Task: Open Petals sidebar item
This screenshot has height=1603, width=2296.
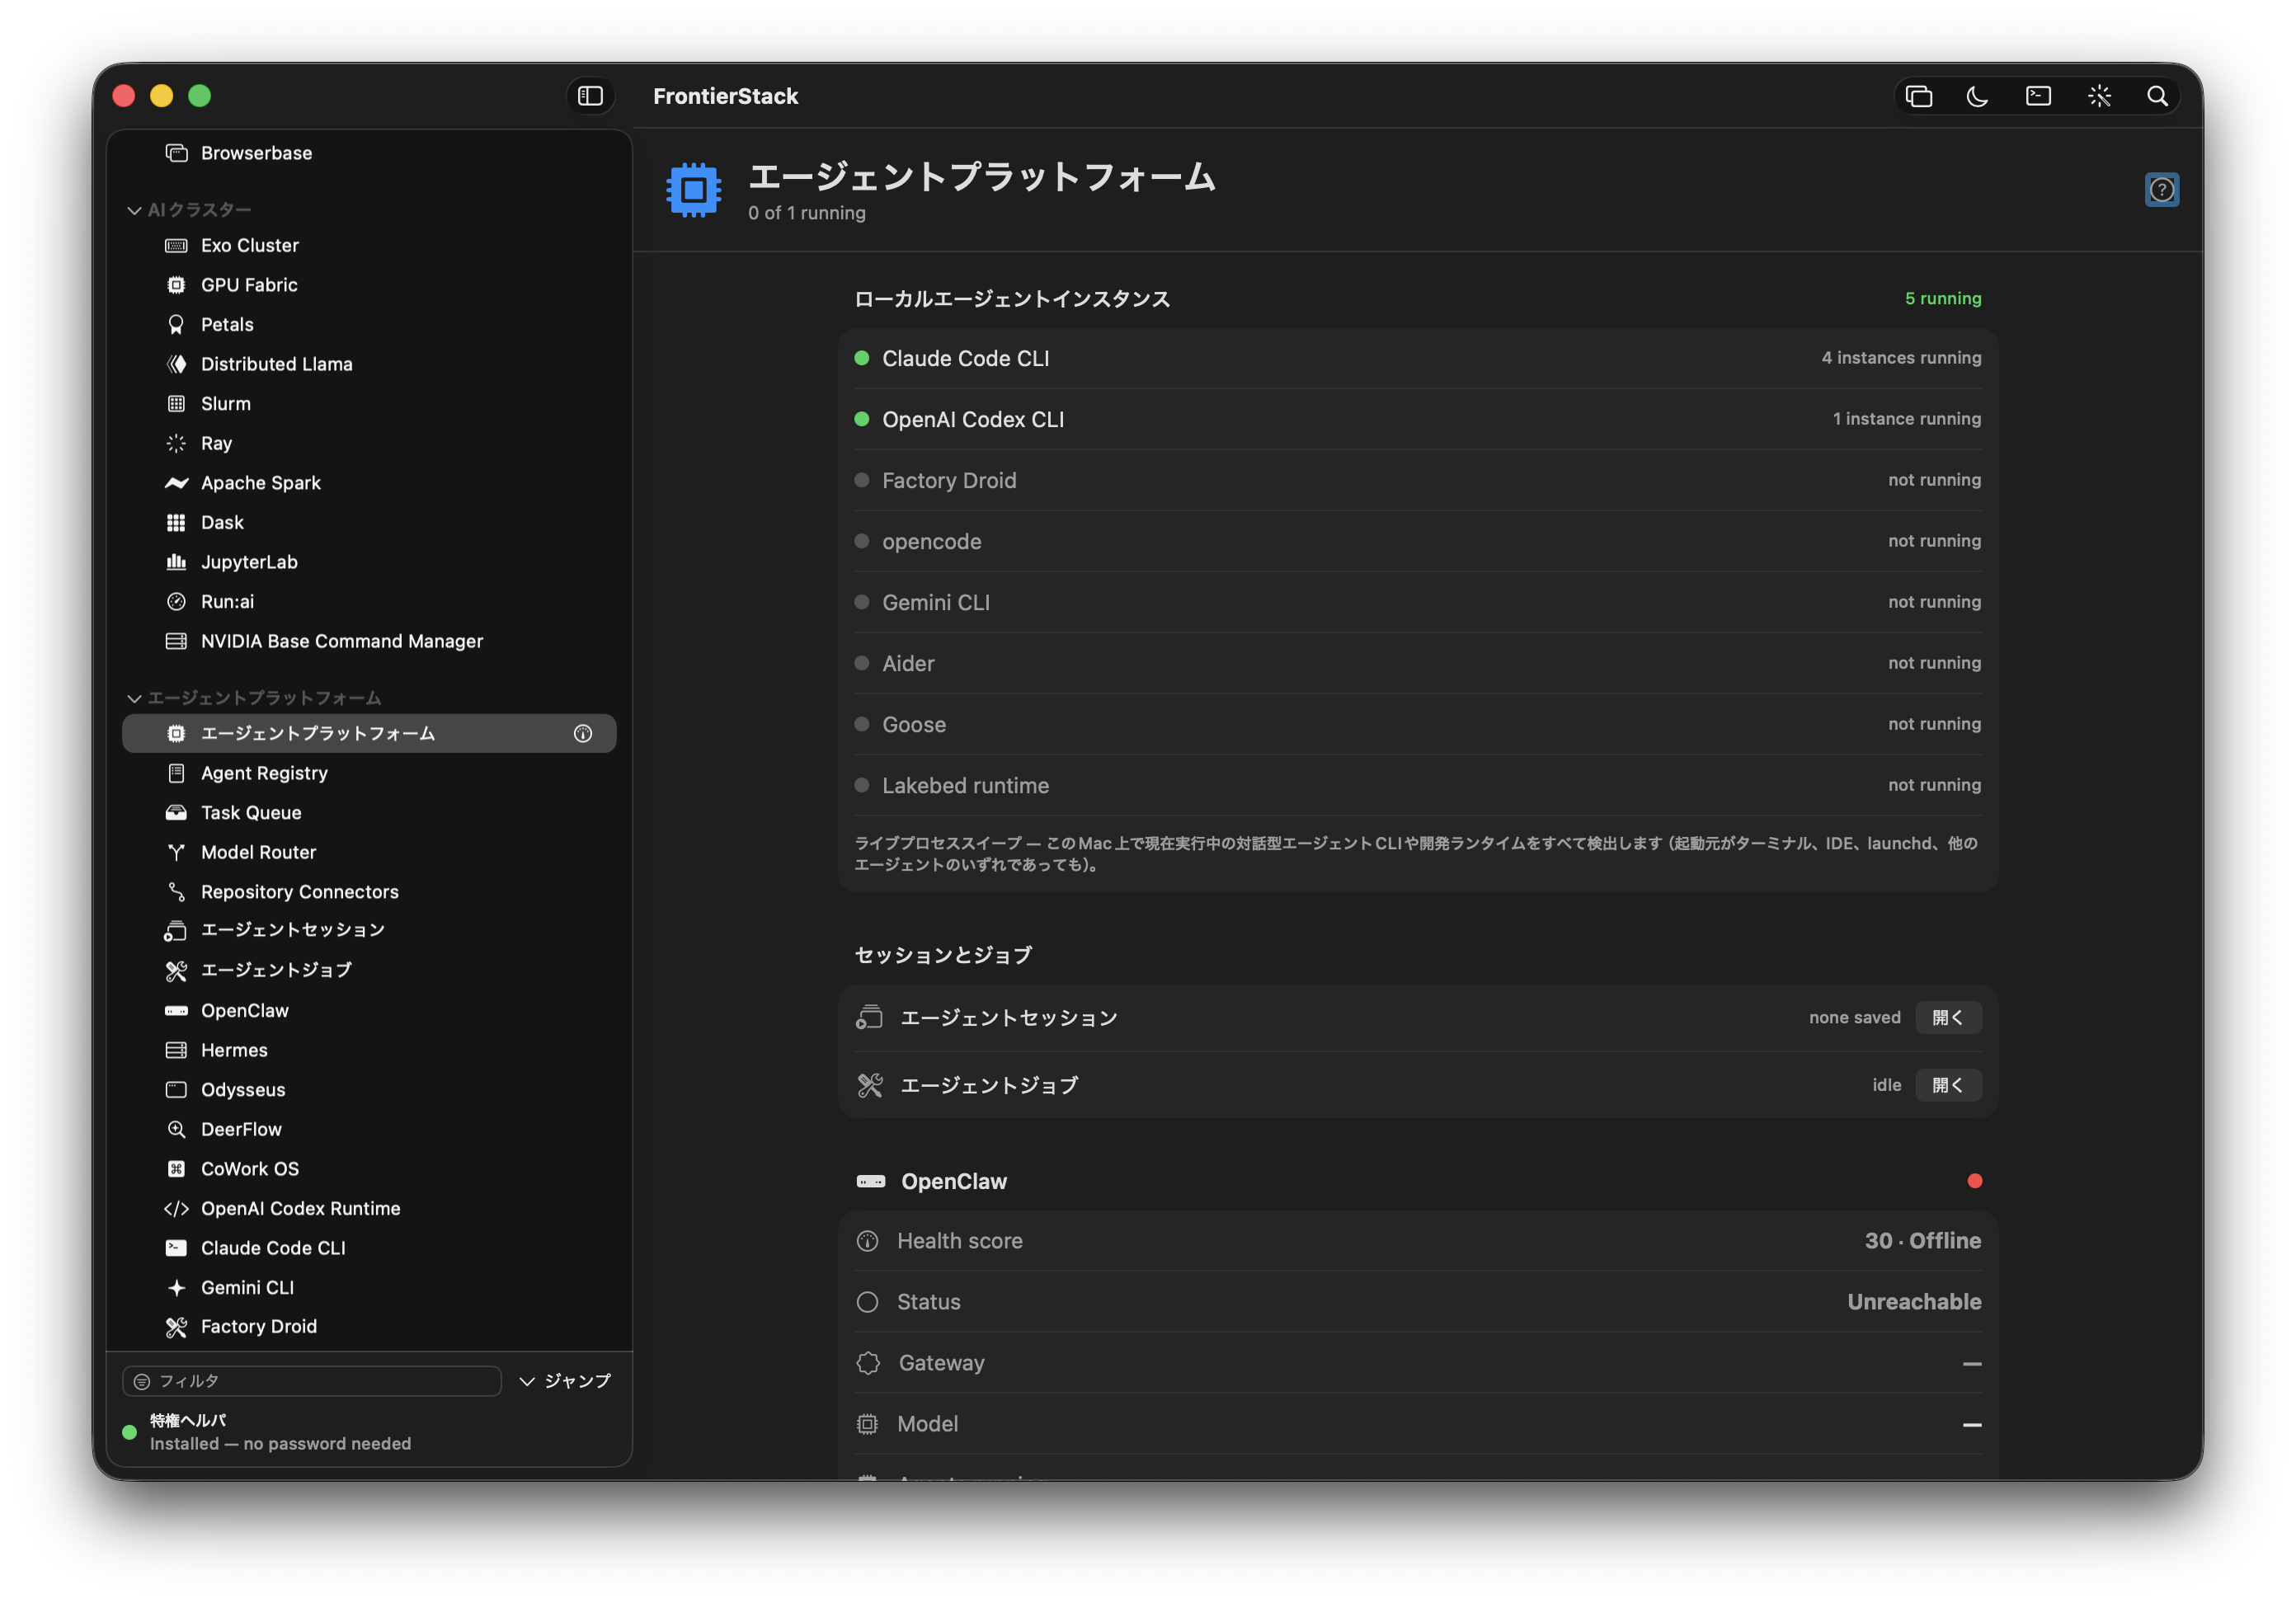Action: 369,324
